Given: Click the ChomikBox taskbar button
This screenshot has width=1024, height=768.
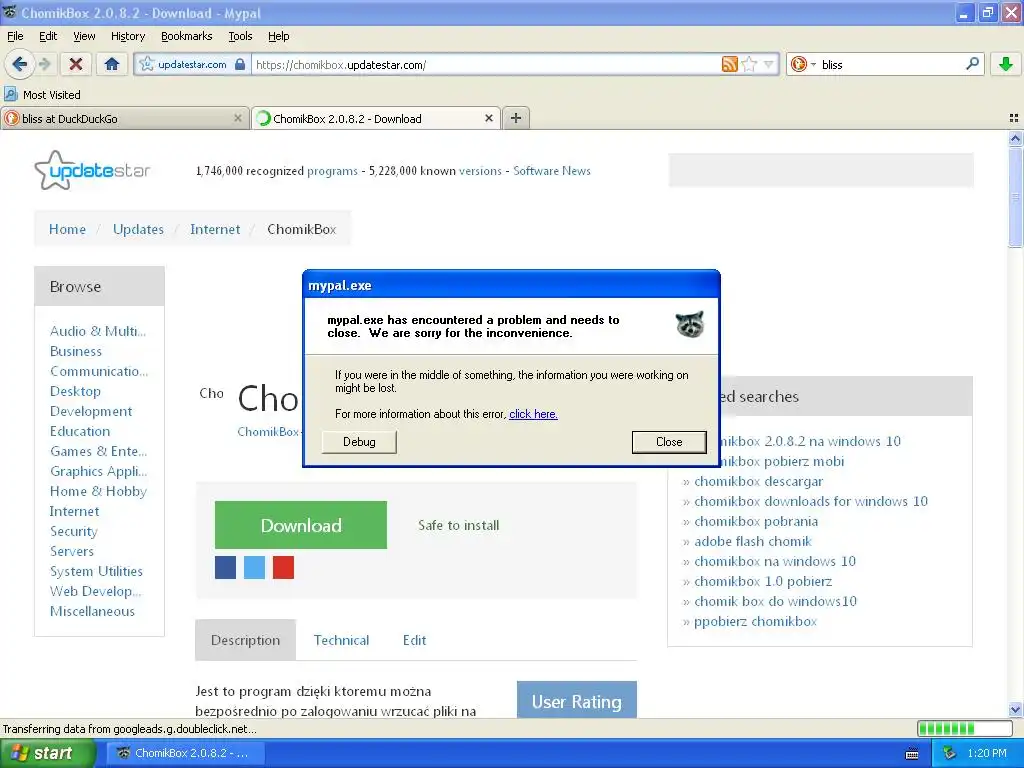Looking at the screenshot, I should [185, 753].
